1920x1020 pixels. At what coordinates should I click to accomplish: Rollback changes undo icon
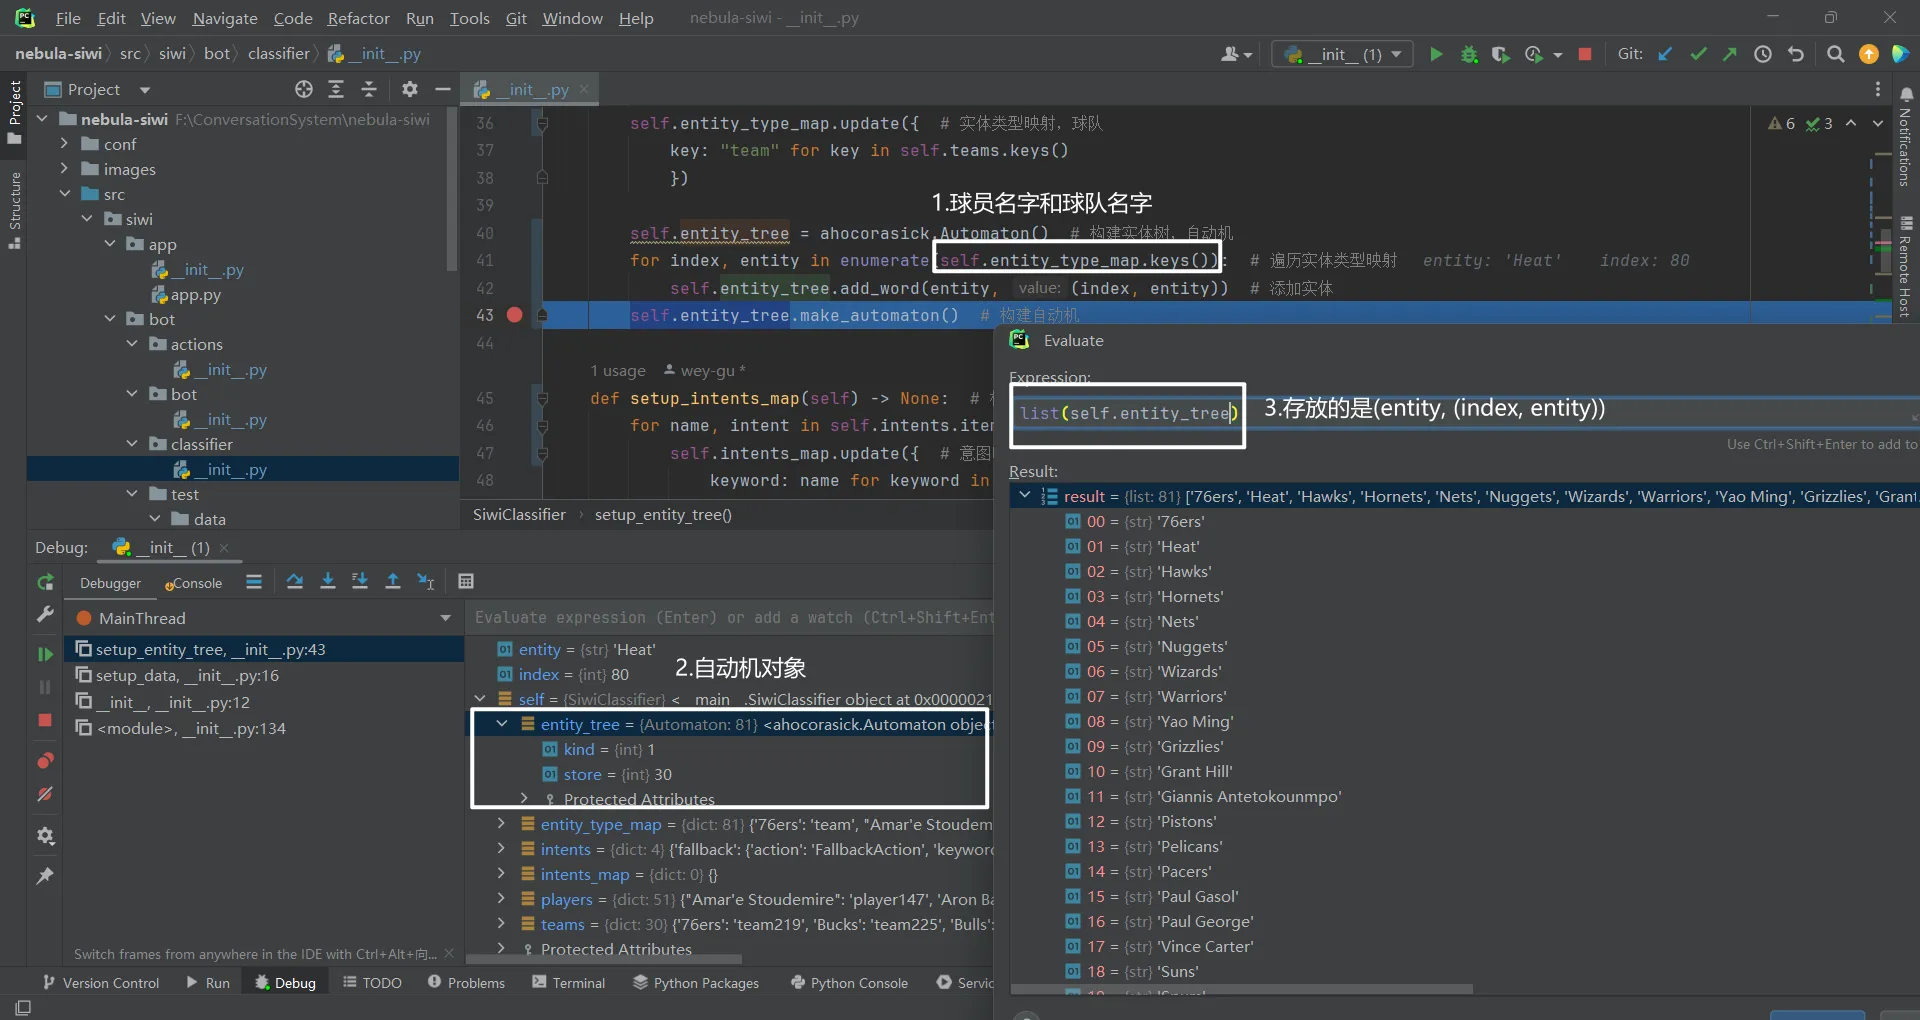pyautogui.click(x=1796, y=54)
